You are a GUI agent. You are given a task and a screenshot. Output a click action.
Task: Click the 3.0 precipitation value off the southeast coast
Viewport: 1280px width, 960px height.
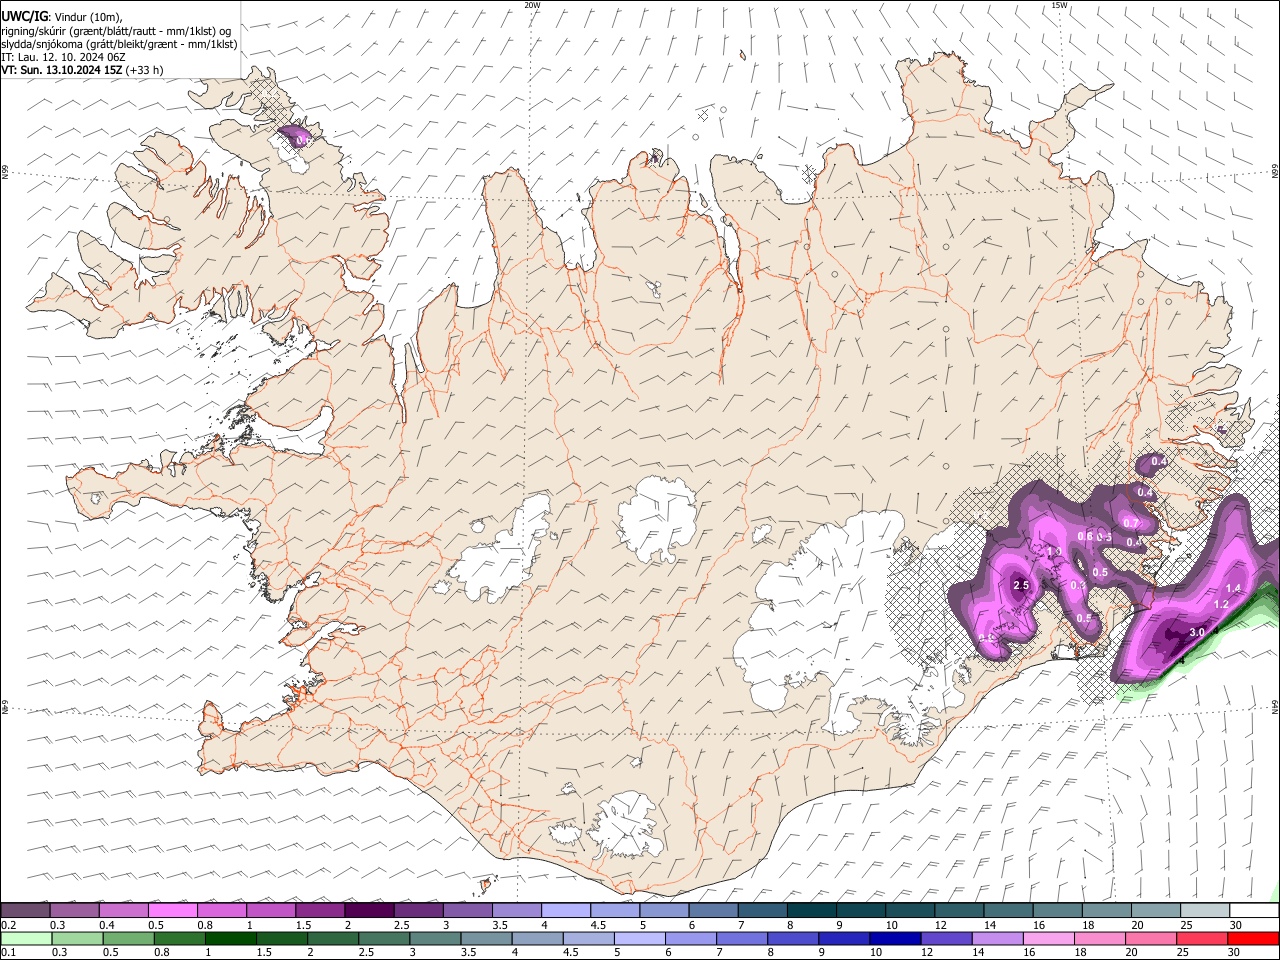[x=1197, y=632]
